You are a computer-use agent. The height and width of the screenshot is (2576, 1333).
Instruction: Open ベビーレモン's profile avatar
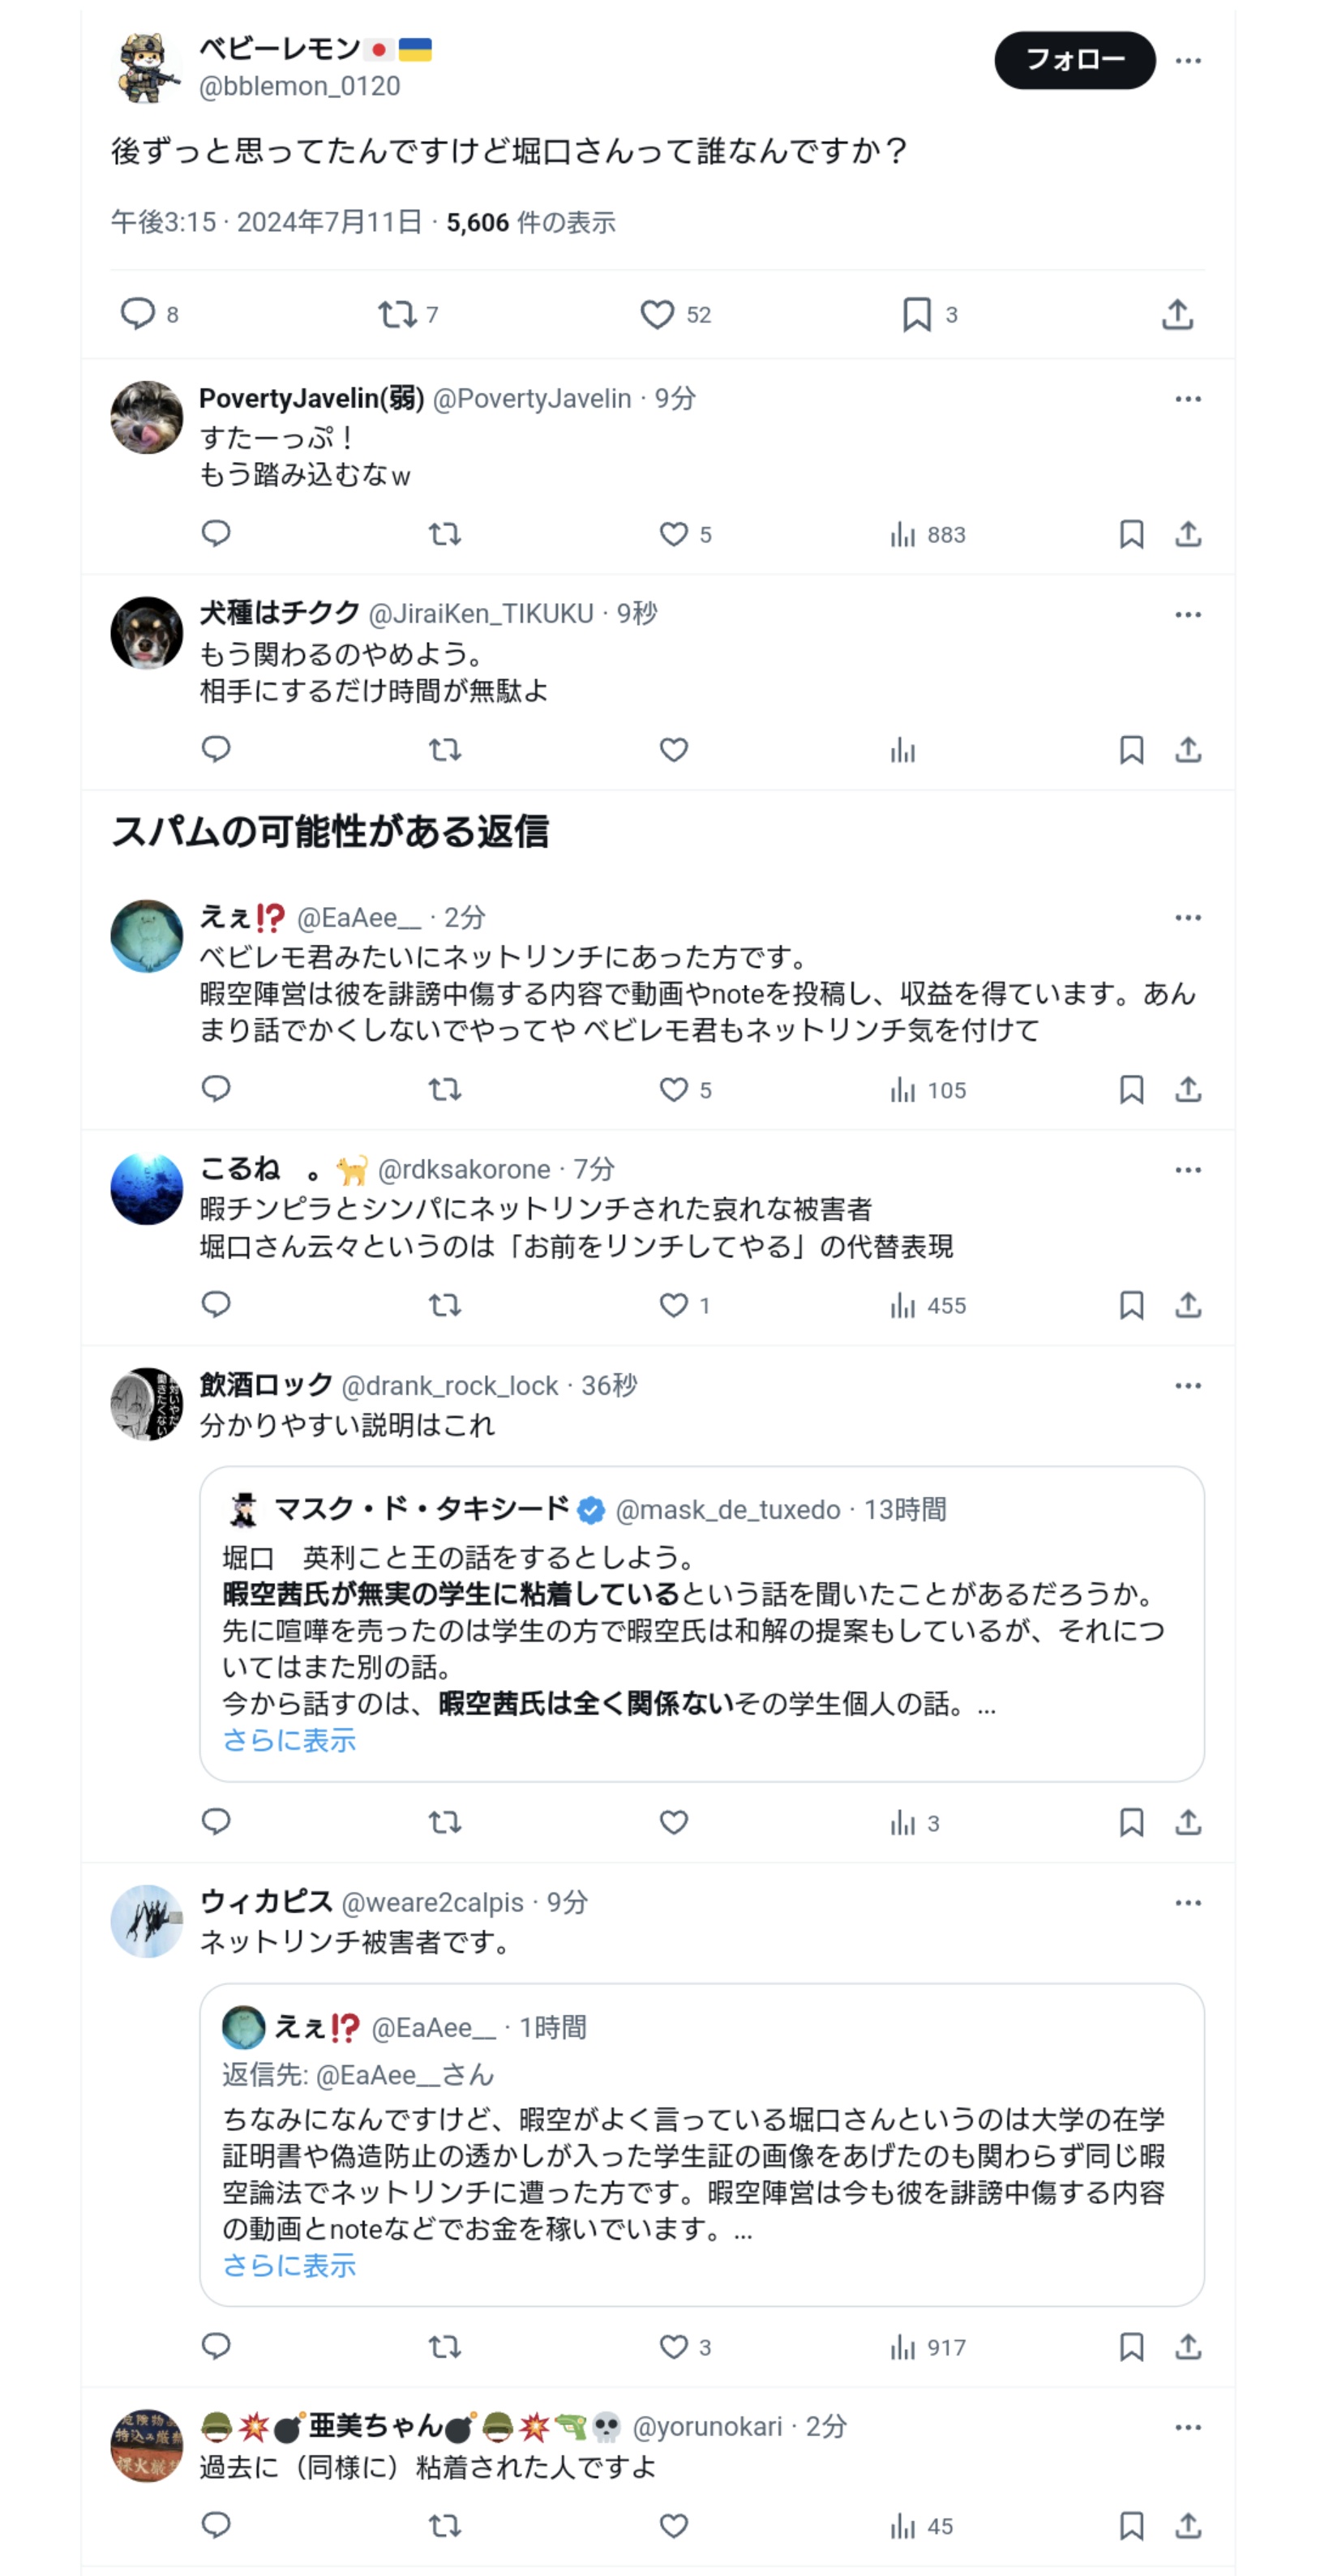click(x=146, y=68)
